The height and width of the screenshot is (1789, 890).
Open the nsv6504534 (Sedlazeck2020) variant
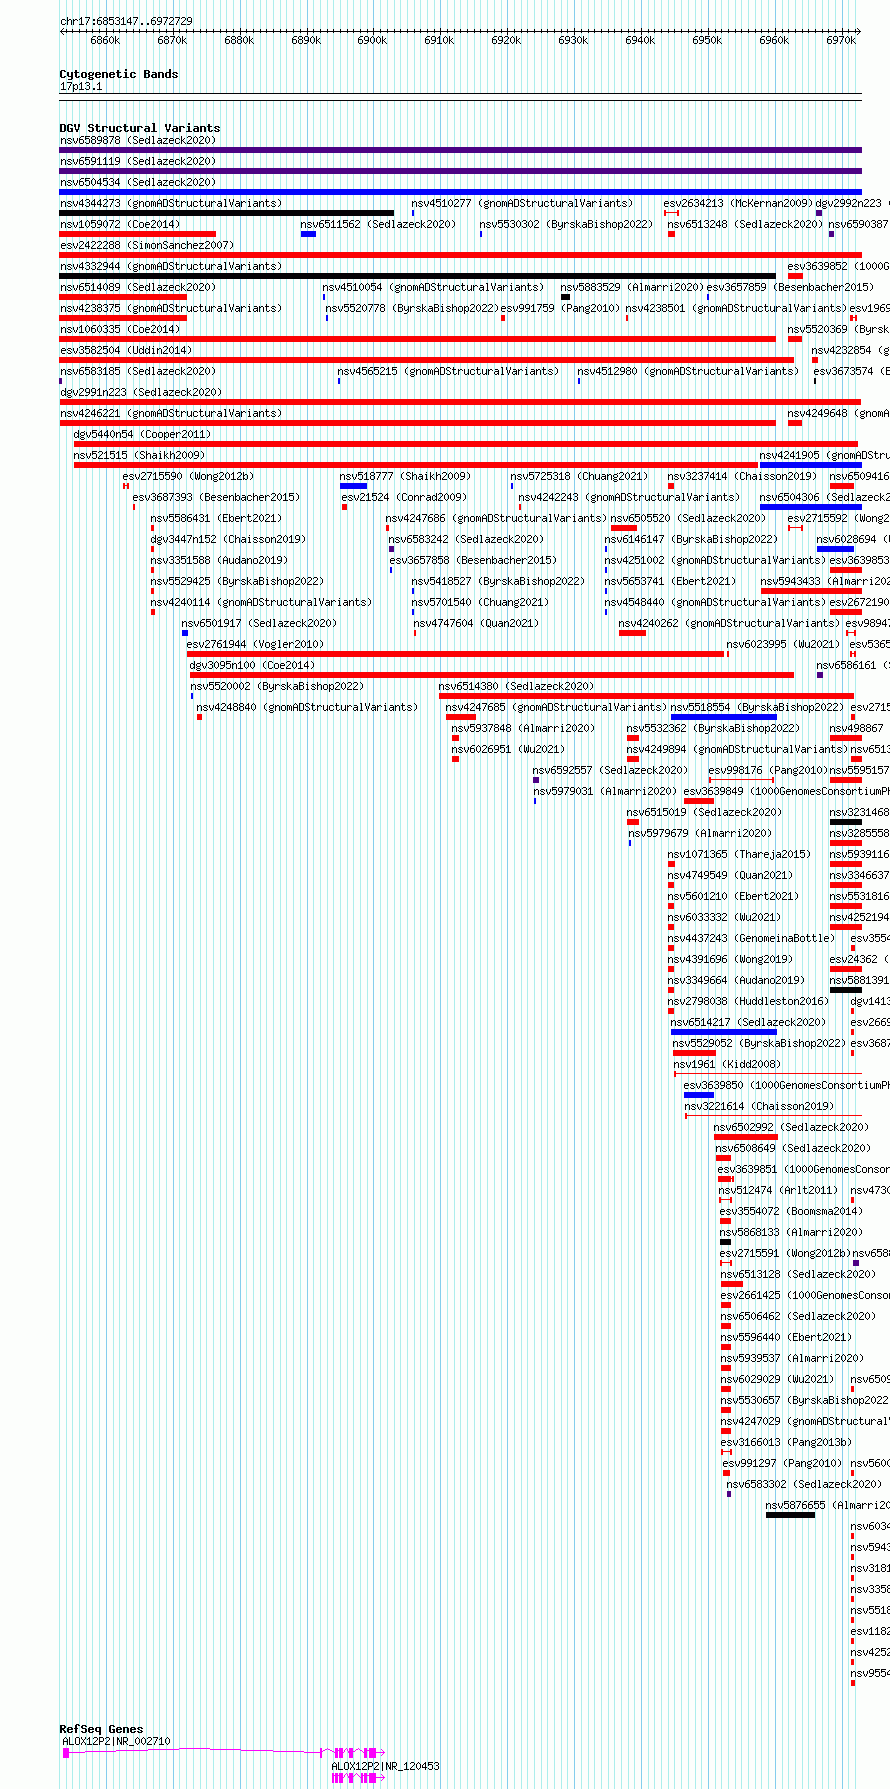click(138, 182)
